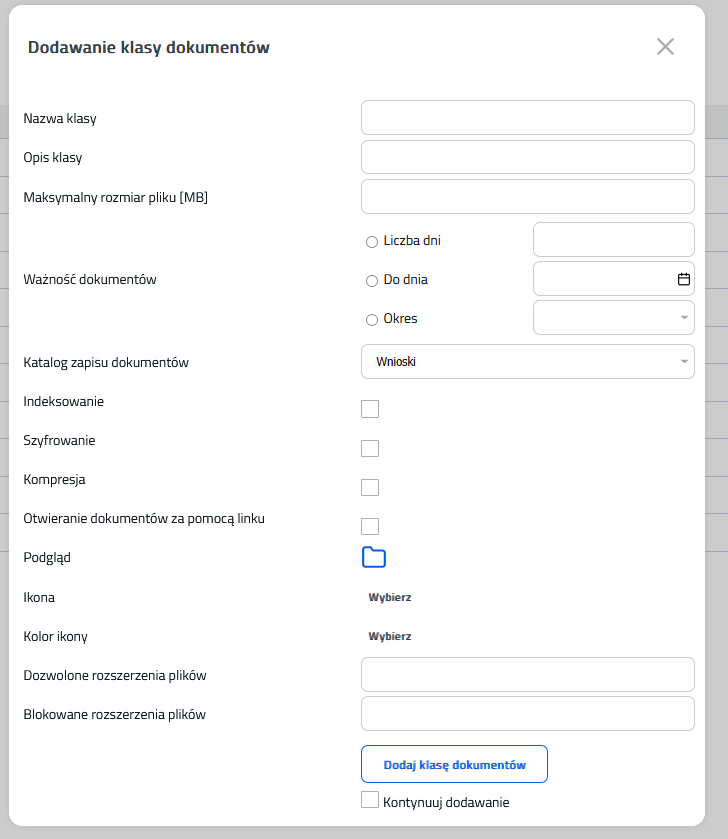Click the Maksymalny rozmiar pliku field
The height and width of the screenshot is (839, 728).
(527, 197)
